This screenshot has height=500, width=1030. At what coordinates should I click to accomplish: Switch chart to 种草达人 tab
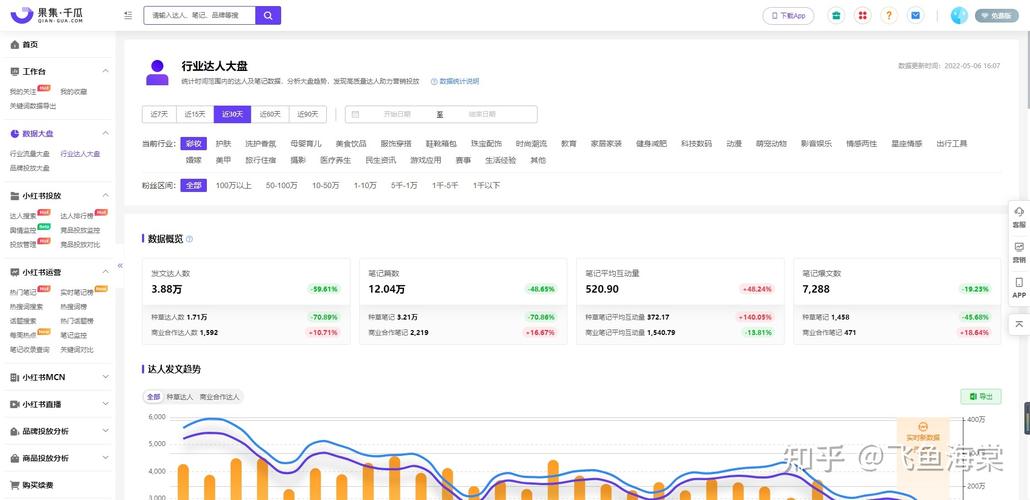180,397
